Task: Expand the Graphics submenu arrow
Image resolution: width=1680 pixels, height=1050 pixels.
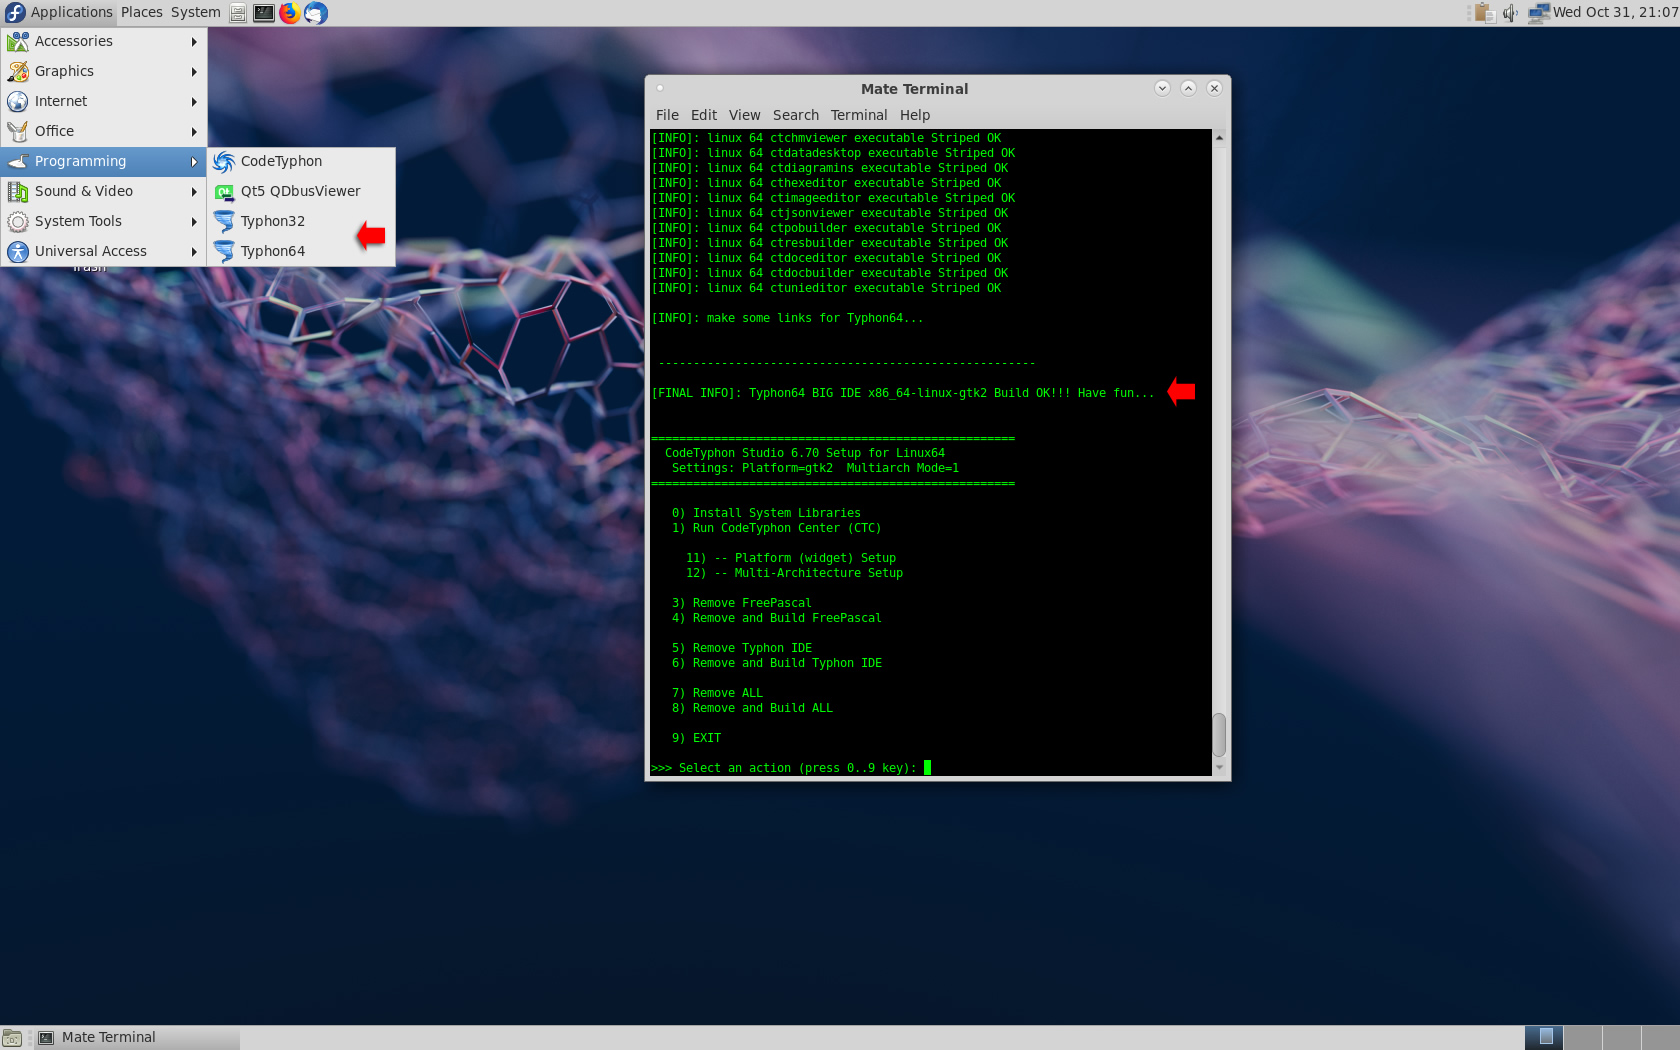Action: pyautogui.click(x=194, y=72)
